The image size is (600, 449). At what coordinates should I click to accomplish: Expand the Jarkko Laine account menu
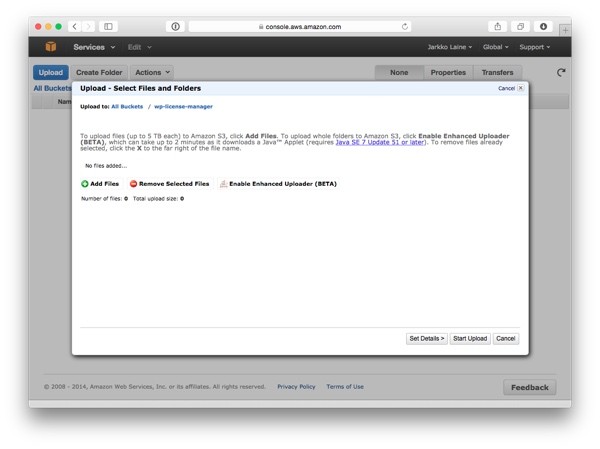coord(450,47)
